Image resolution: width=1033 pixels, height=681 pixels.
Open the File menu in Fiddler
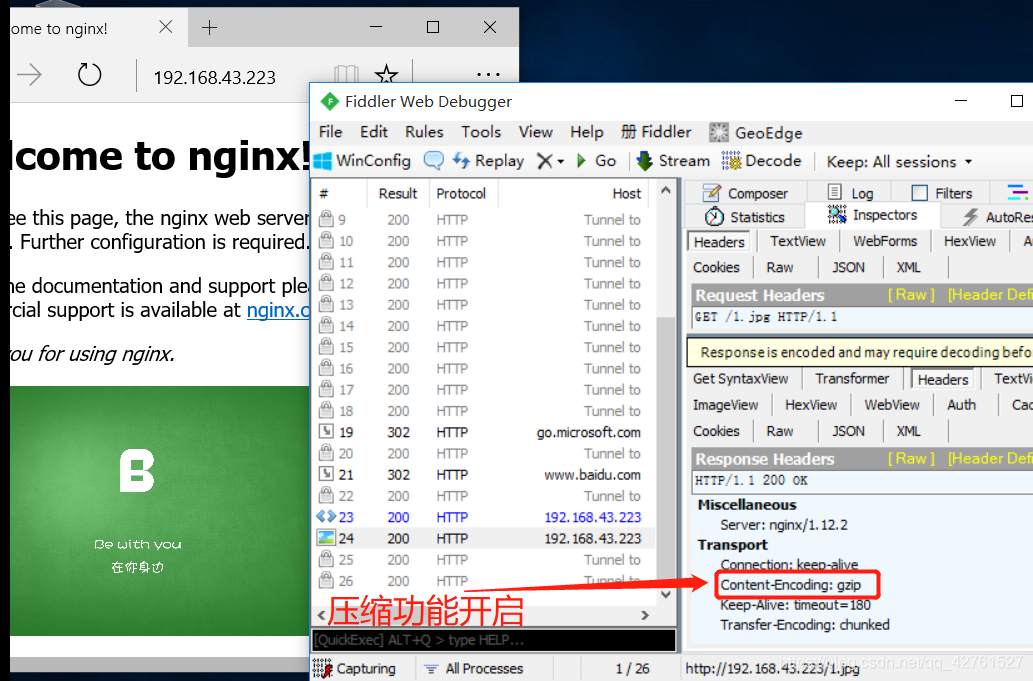click(x=330, y=132)
